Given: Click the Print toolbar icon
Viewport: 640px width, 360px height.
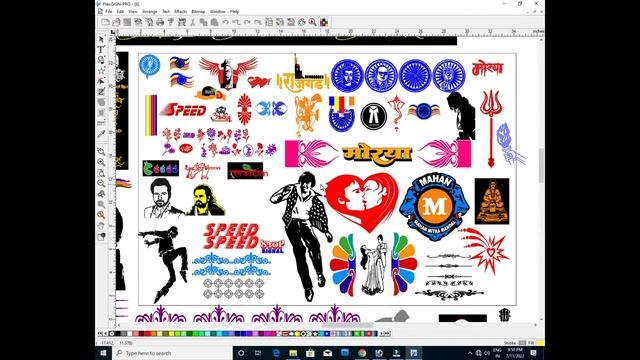Looking at the screenshot, I should click(x=160, y=22).
